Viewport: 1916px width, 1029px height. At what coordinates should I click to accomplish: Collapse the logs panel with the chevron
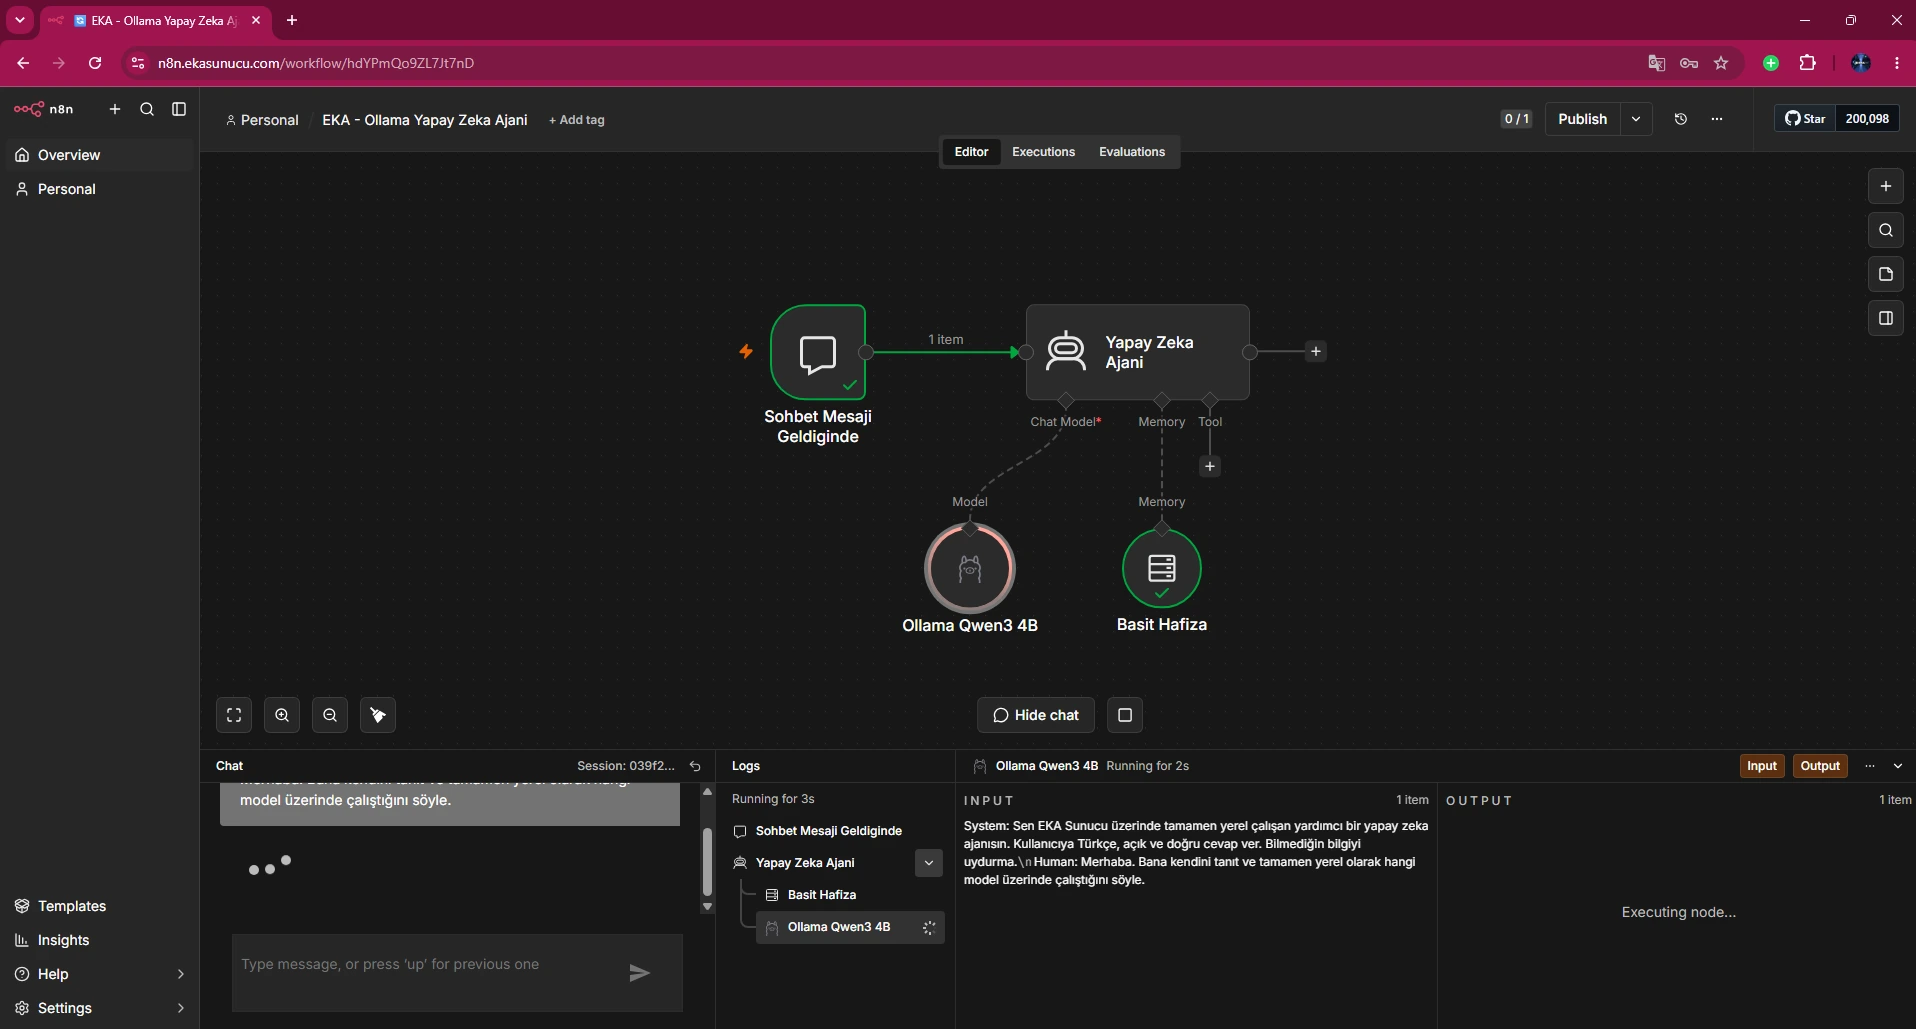[x=1898, y=766]
